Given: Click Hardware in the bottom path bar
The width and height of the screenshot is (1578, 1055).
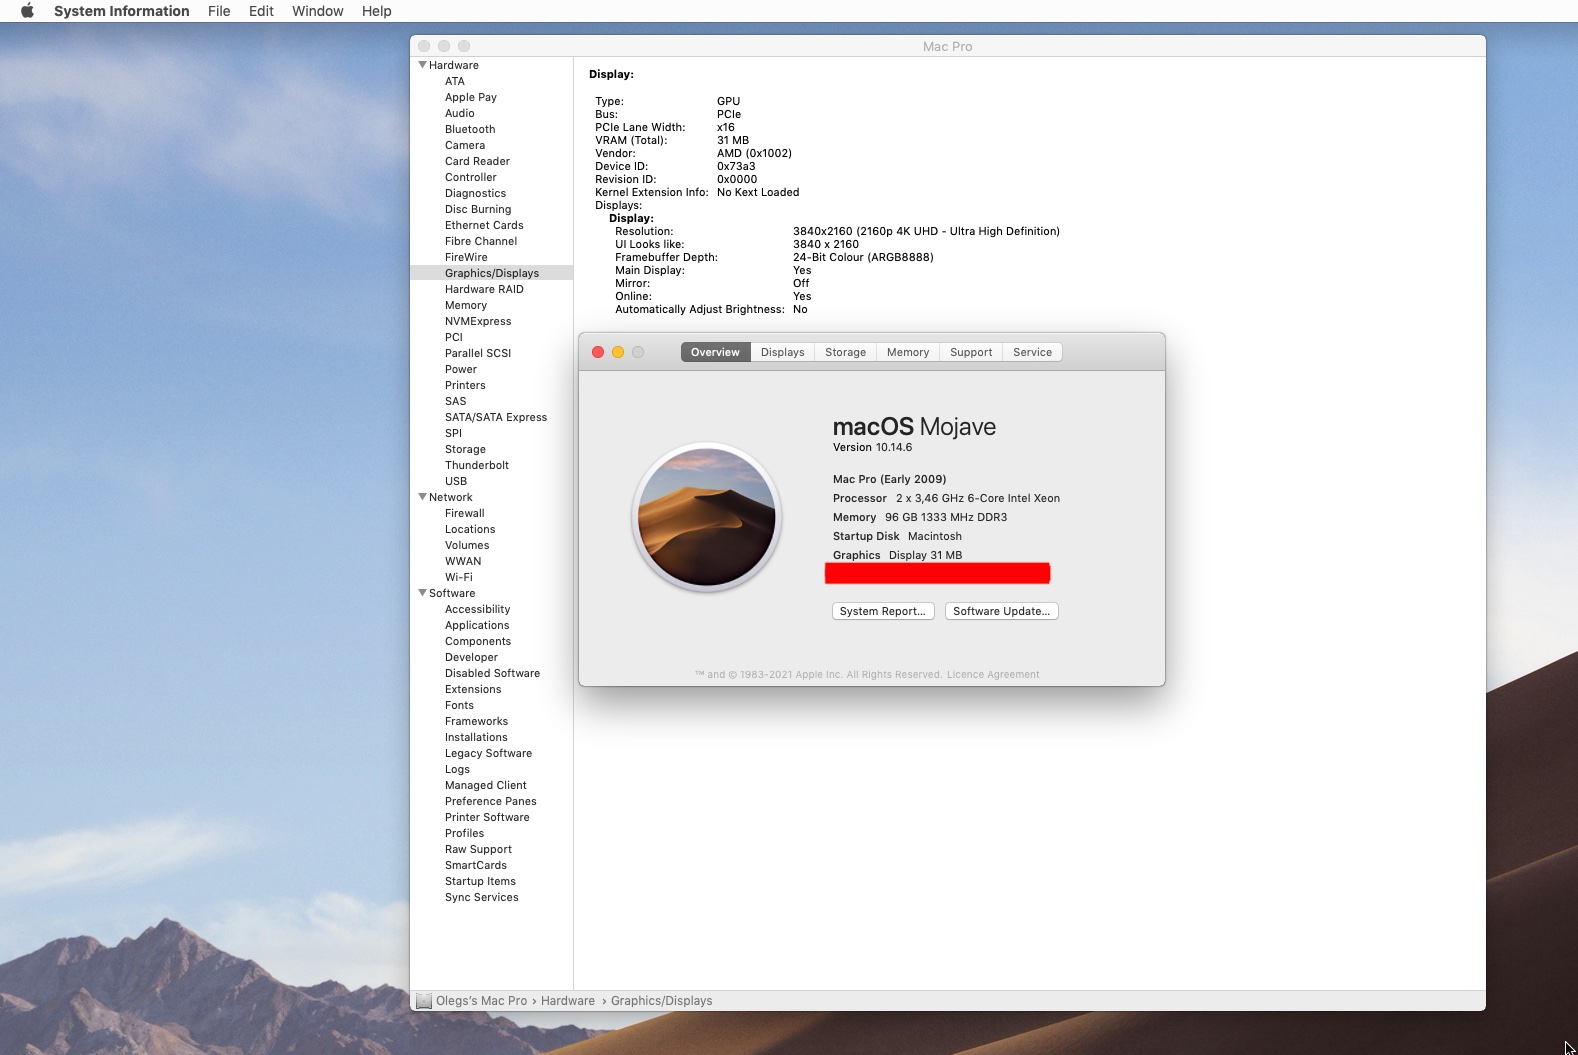Looking at the screenshot, I should pos(568,1001).
